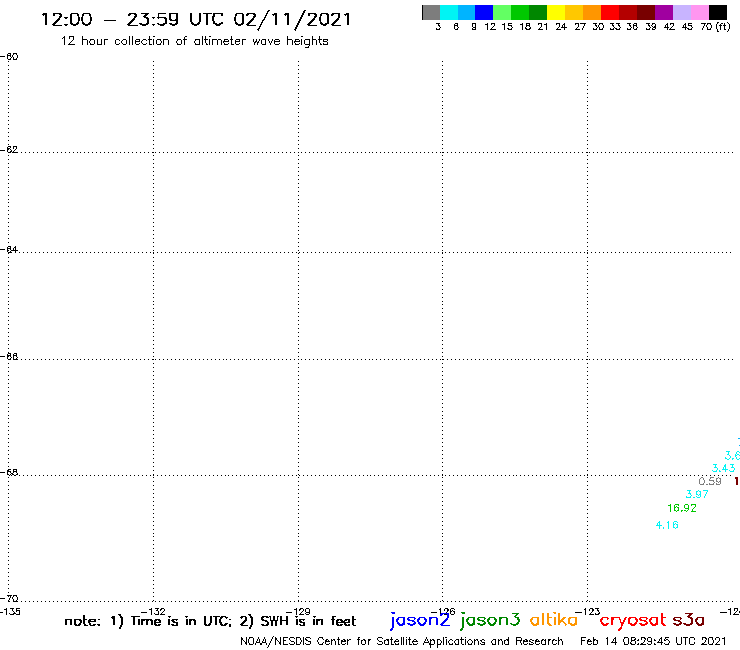Image resolution: width=740 pixels, height=650 pixels.
Task: Click the latitude label -64
Action: pos(9,249)
